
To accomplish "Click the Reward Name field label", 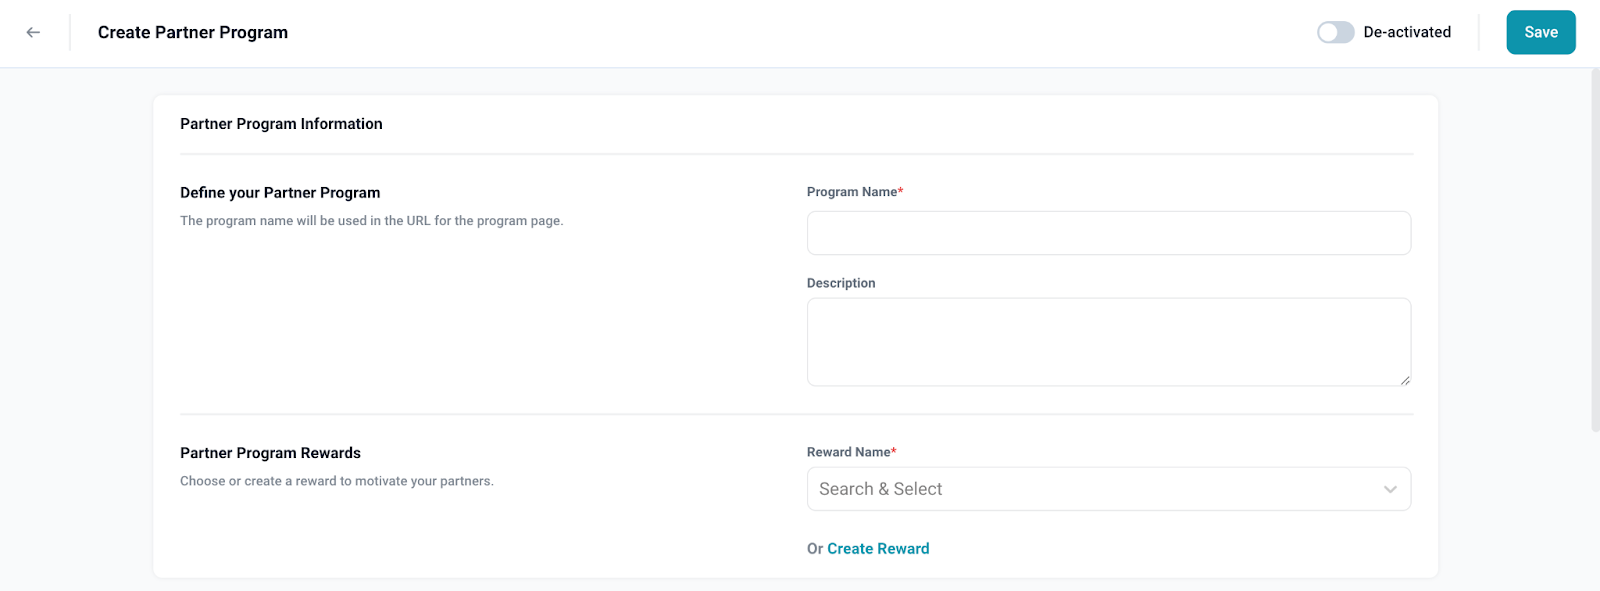I will click(x=849, y=452).
